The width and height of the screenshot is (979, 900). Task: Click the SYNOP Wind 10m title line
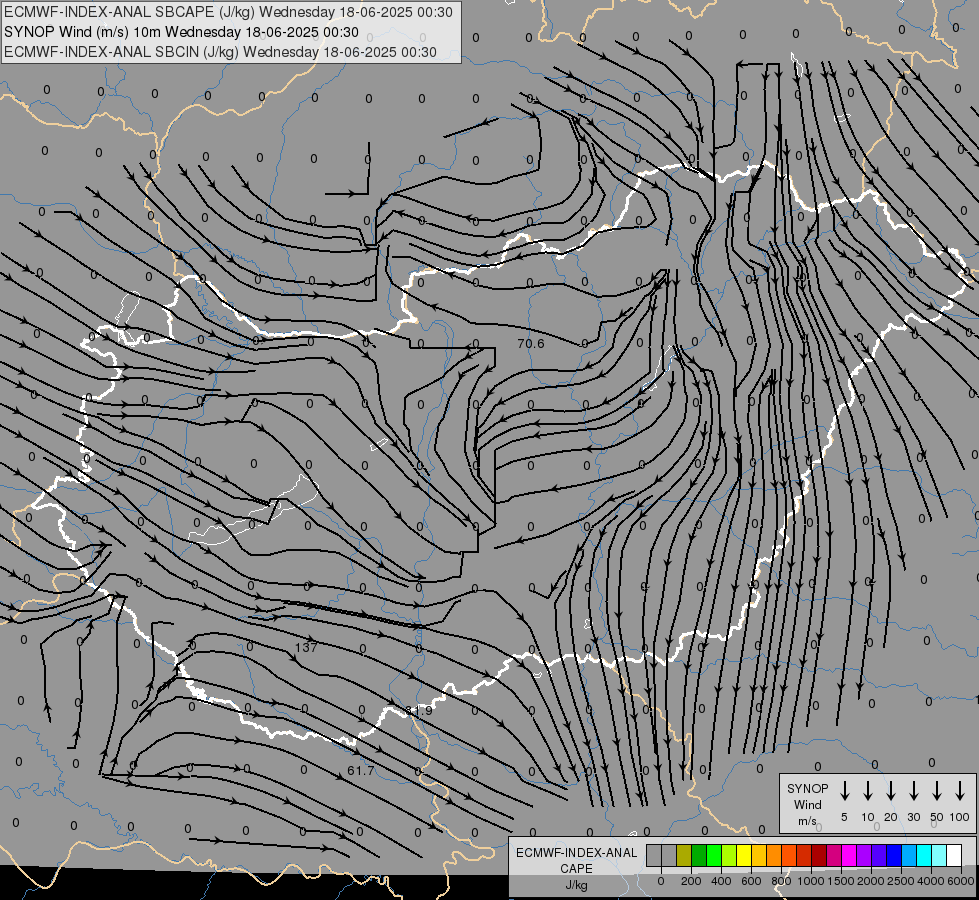click(x=181, y=32)
